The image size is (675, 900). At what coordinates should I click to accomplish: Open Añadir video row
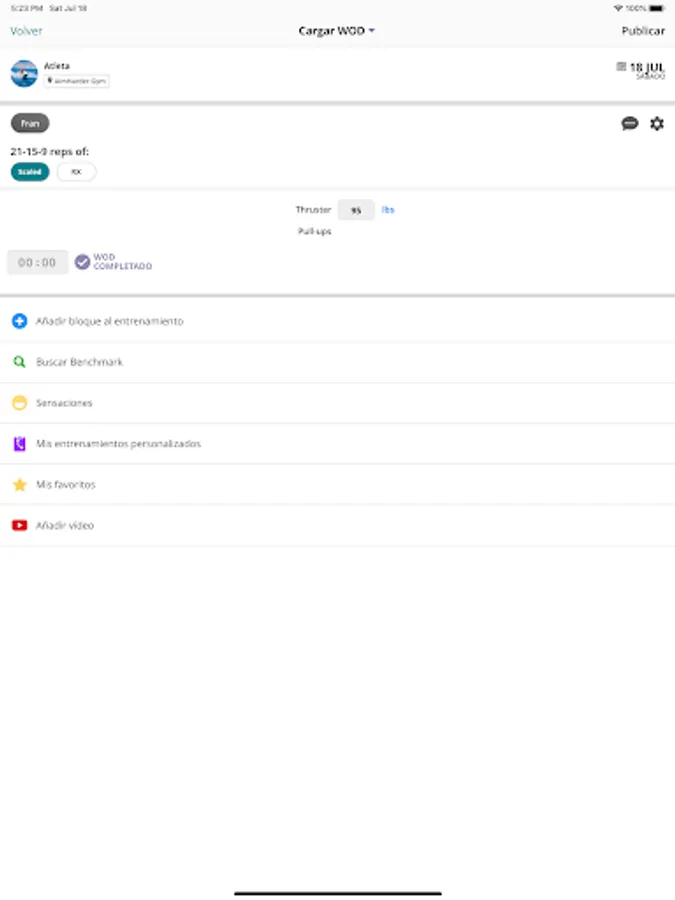tap(338, 525)
